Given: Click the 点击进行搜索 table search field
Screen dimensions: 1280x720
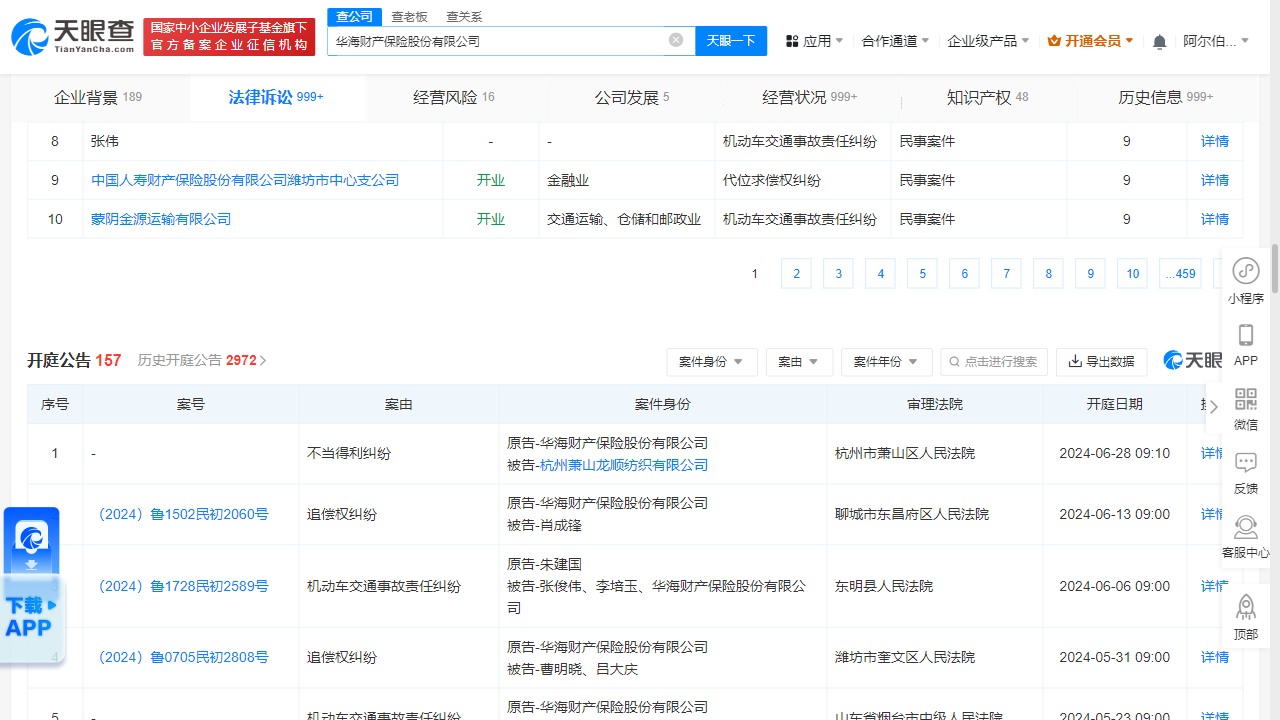Looking at the screenshot, I should pyautogui.click(x=994, y=362).
